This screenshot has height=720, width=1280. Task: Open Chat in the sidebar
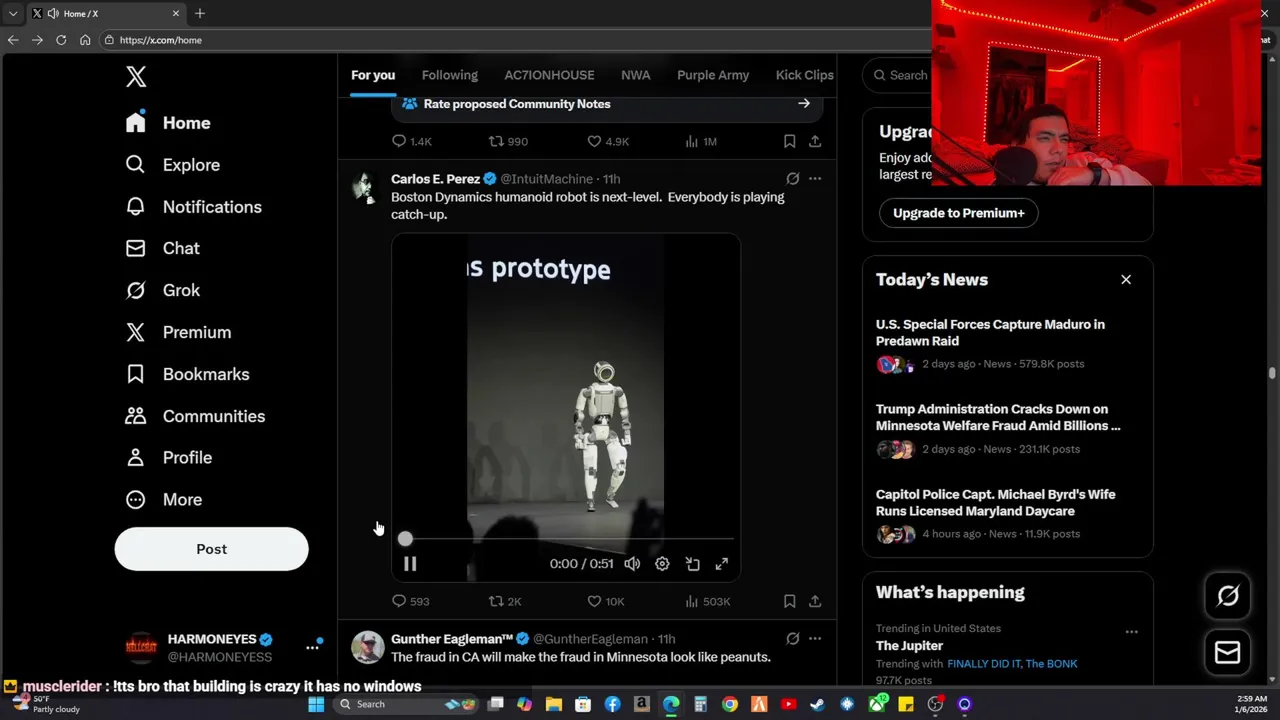point(162,248)
